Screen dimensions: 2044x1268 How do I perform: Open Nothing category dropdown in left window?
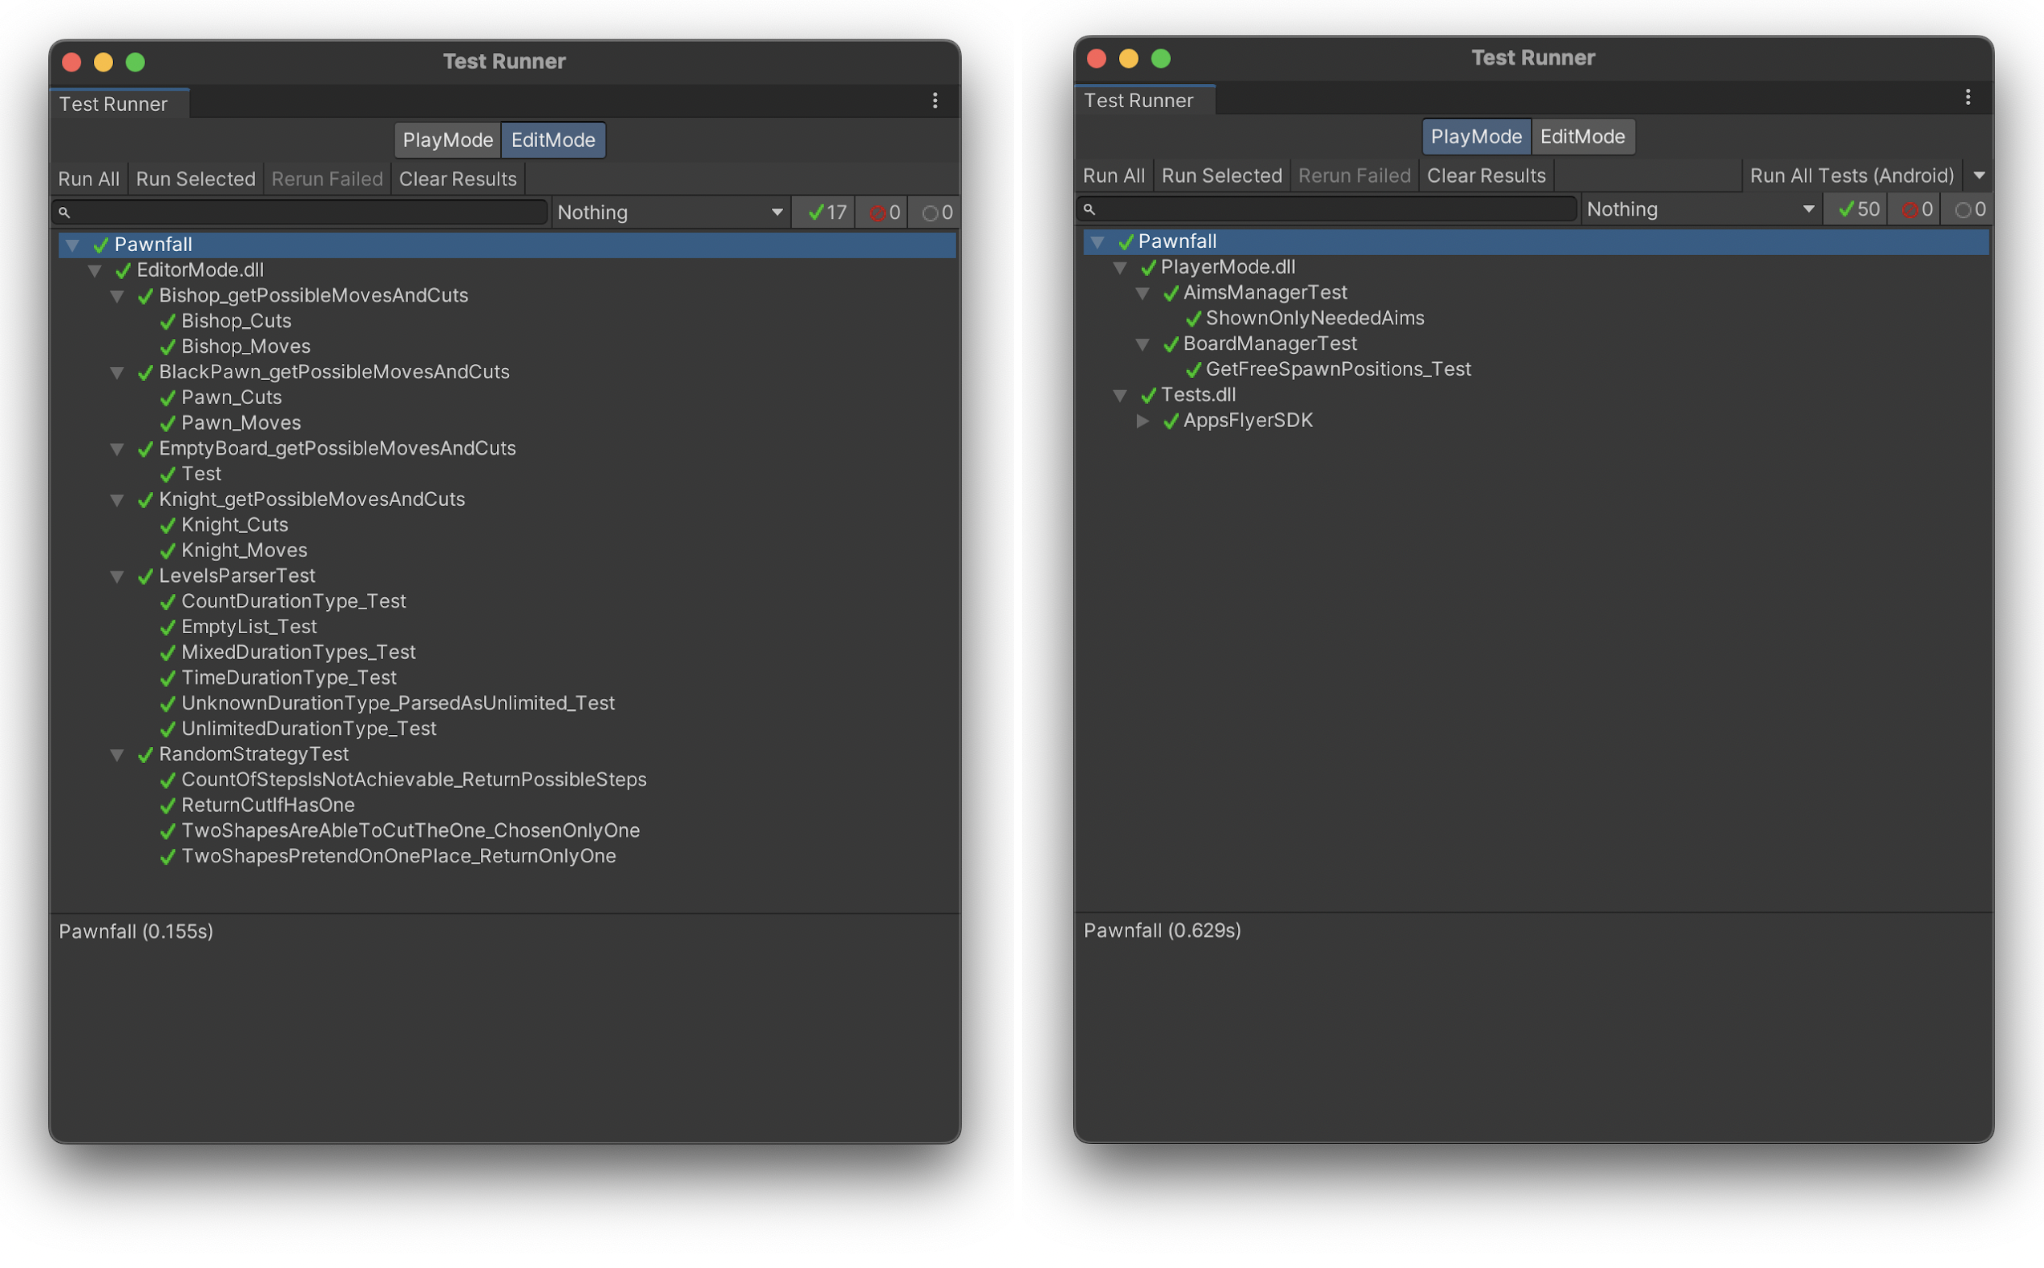669,212
